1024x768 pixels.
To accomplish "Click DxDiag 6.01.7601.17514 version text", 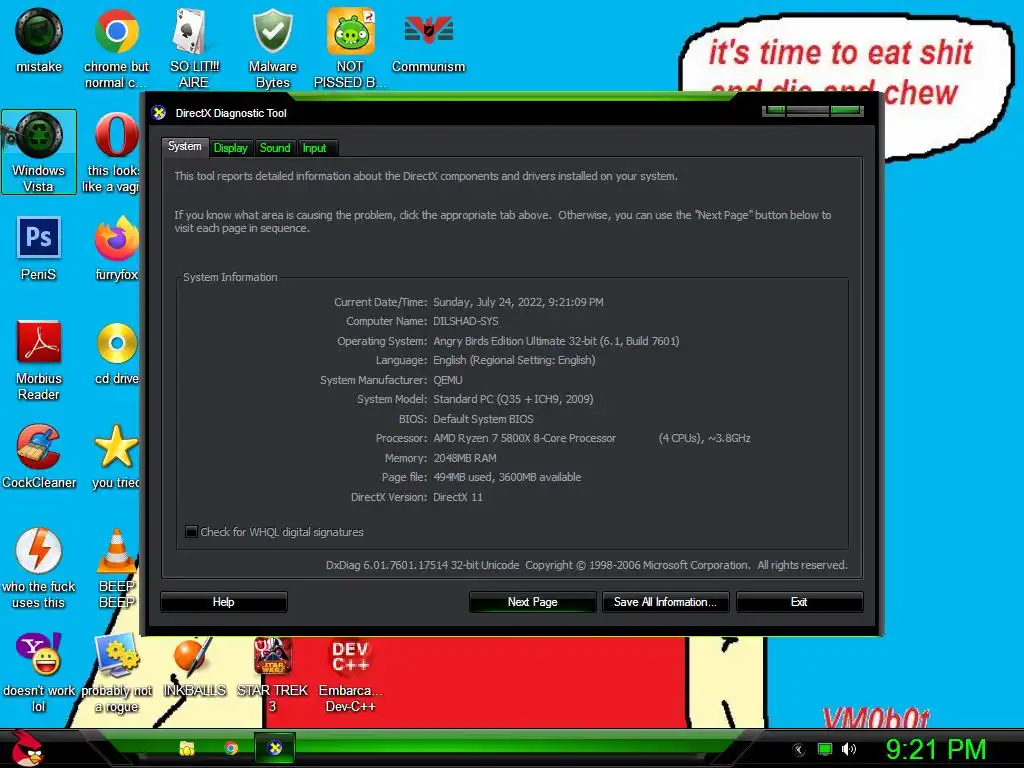I will (x=423, y=565).
